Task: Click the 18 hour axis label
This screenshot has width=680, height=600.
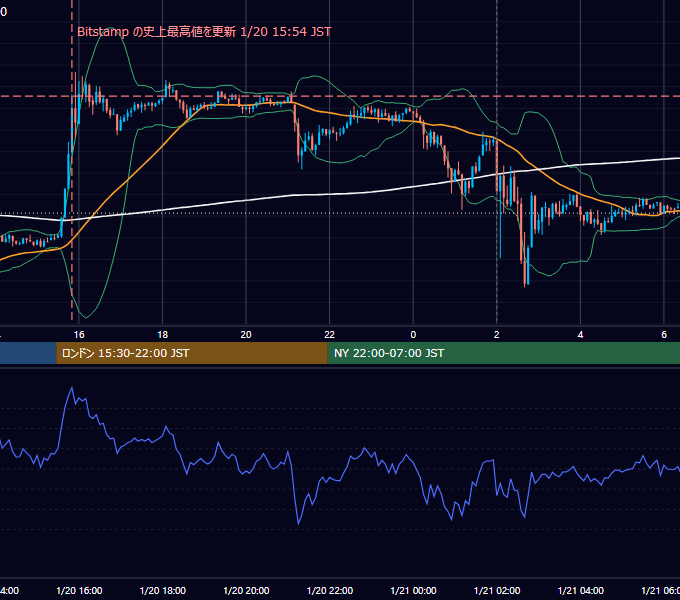Action: click(x=162, y=334)
